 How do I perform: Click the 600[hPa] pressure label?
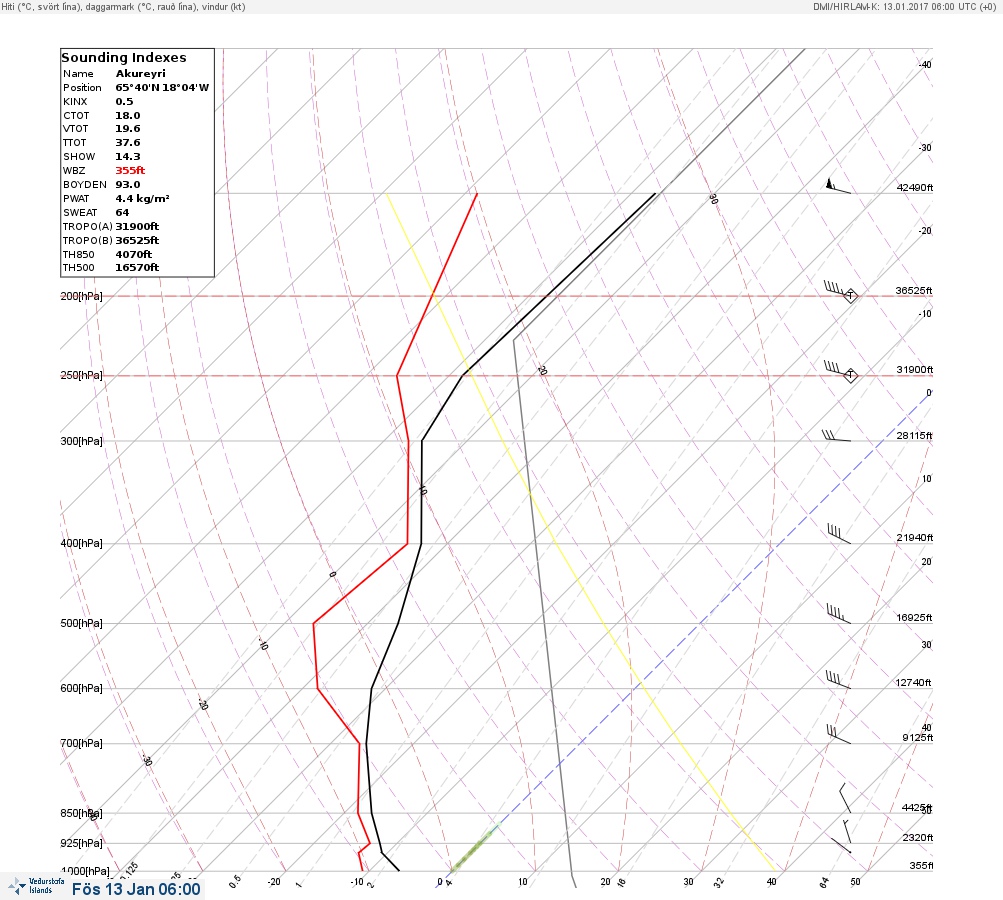click(x=81, y=688)
